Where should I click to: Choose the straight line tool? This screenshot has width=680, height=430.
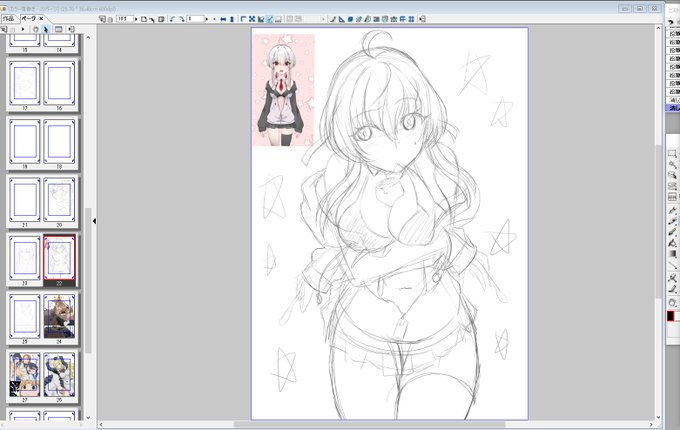click(x=672, y=265)
